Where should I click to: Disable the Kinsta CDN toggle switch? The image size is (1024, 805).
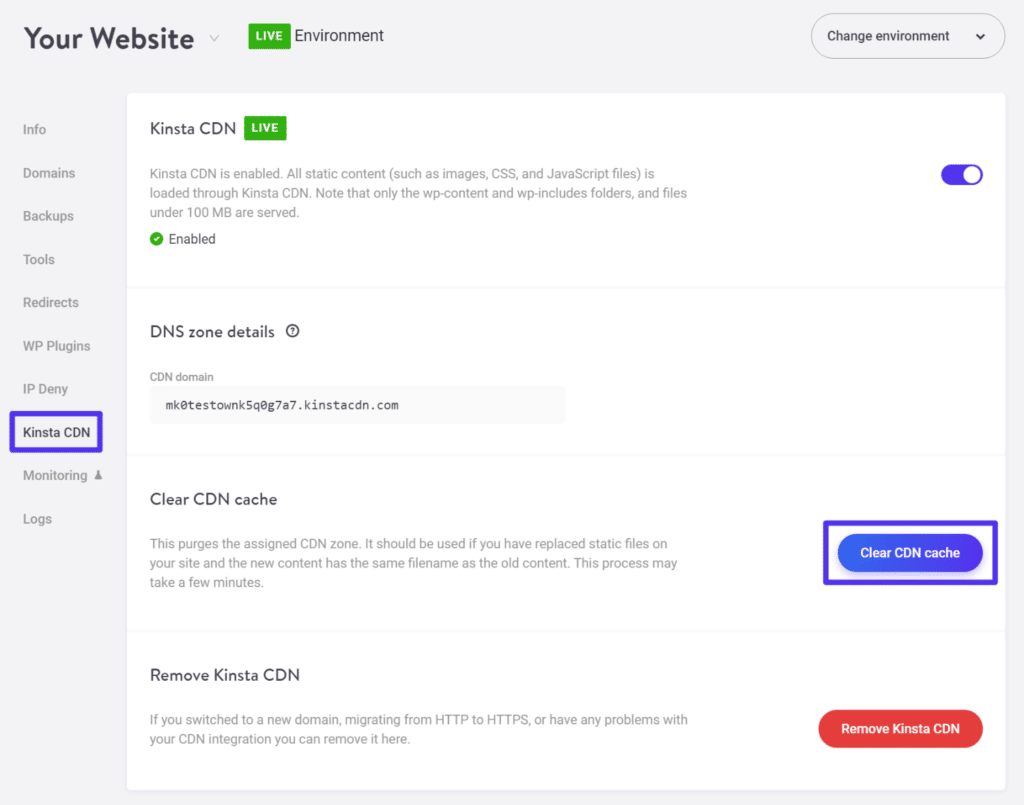pos(961,174)
